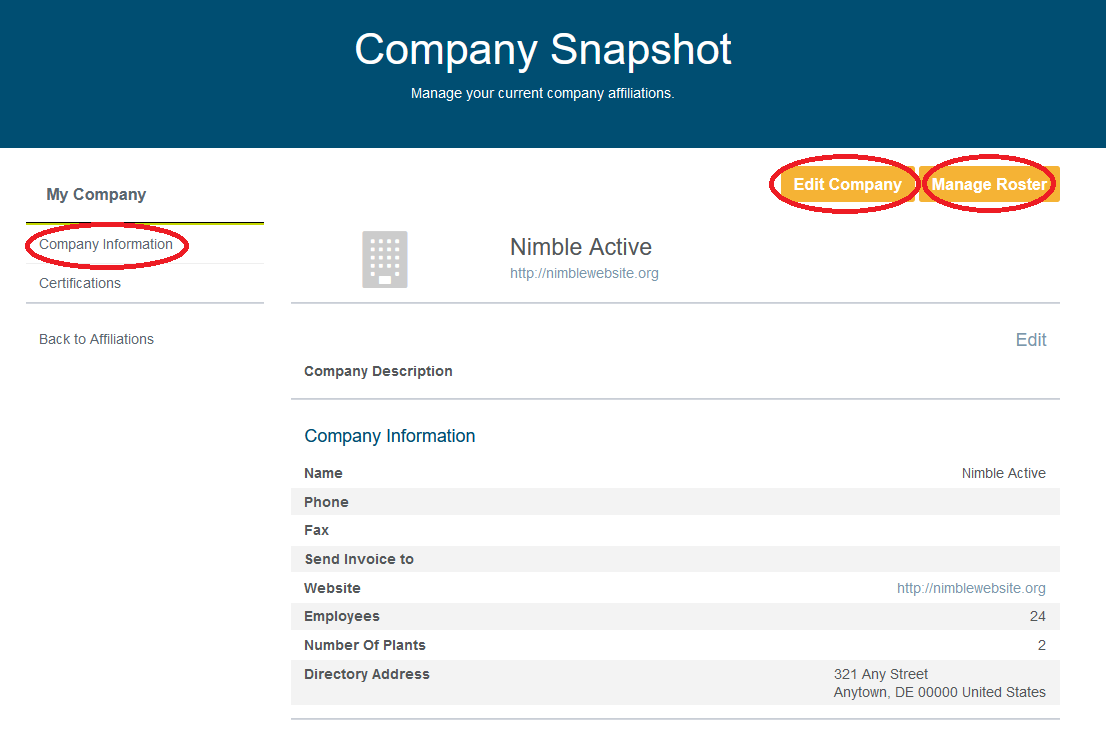The image size is (1106, 739).
Task: Open the Website row's nimblewebsite.org link
Action: [971, 588]
